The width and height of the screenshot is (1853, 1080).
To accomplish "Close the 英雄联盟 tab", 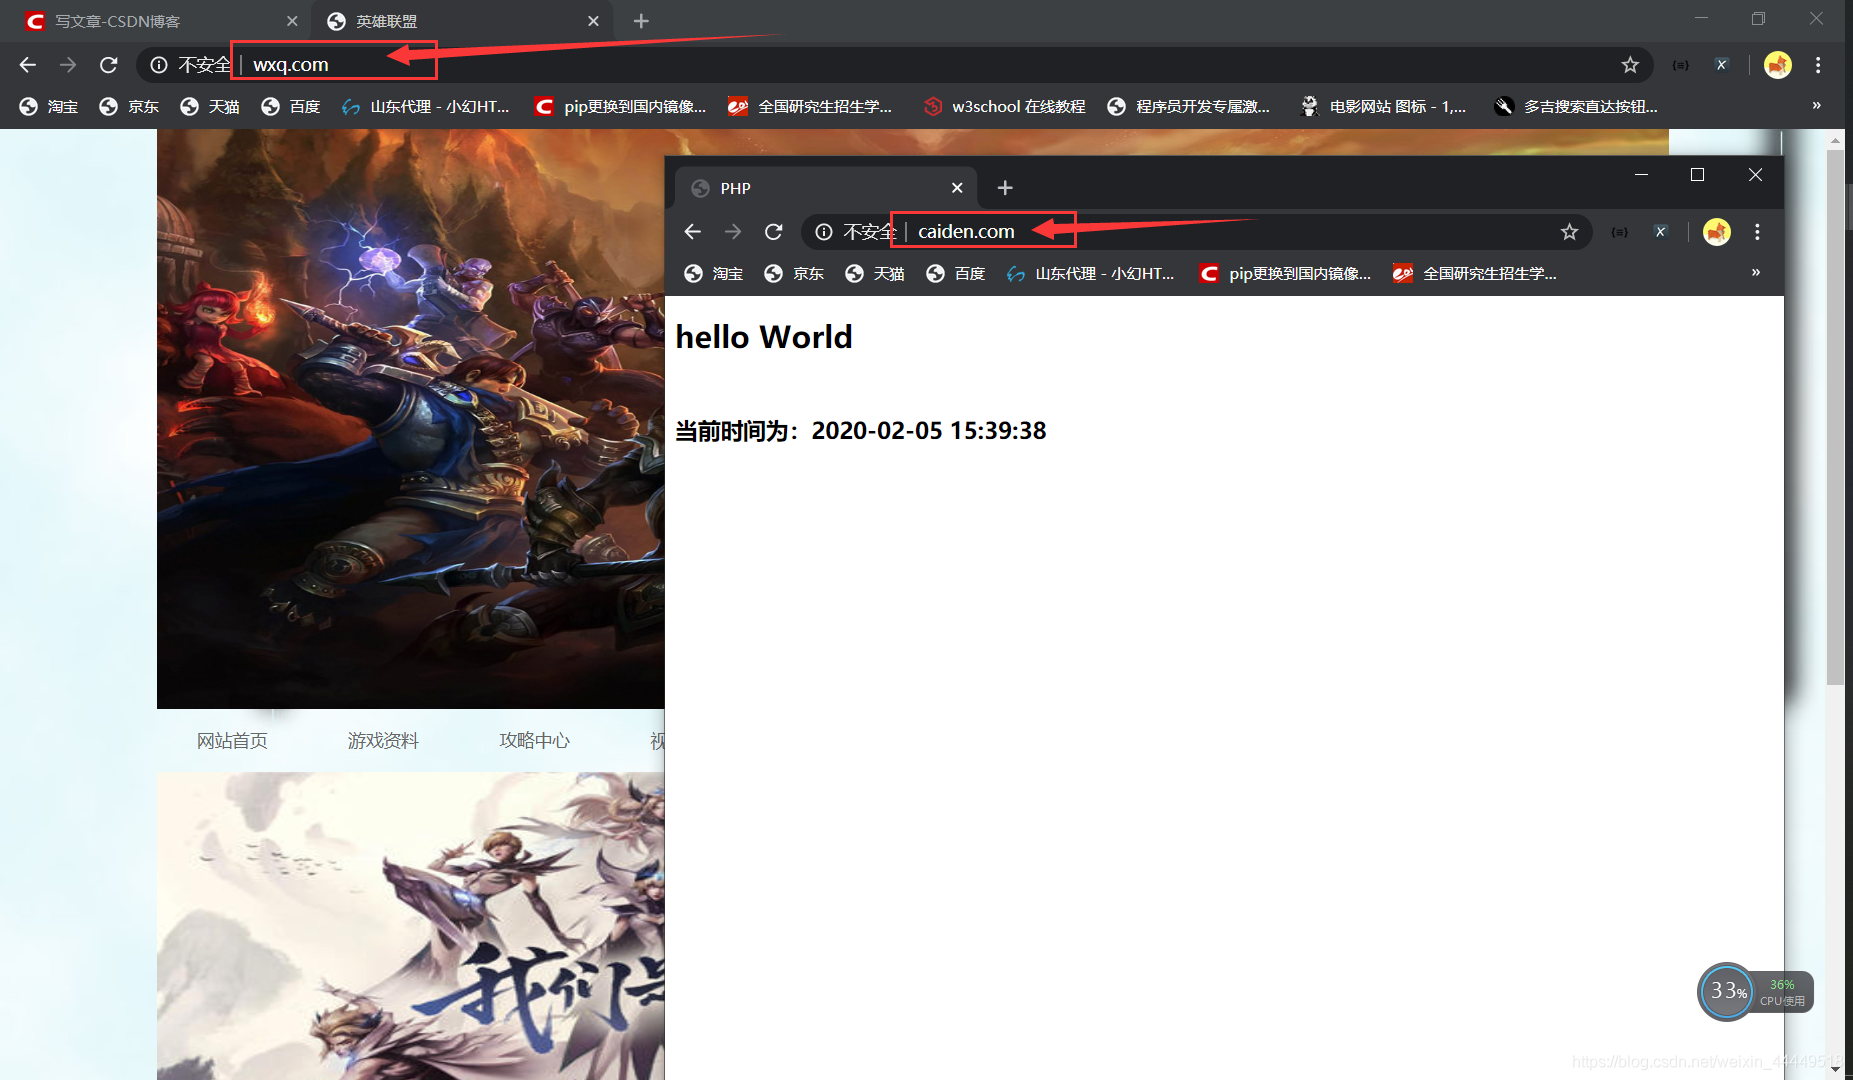I will pyautogui.click(x=593, y=21).
